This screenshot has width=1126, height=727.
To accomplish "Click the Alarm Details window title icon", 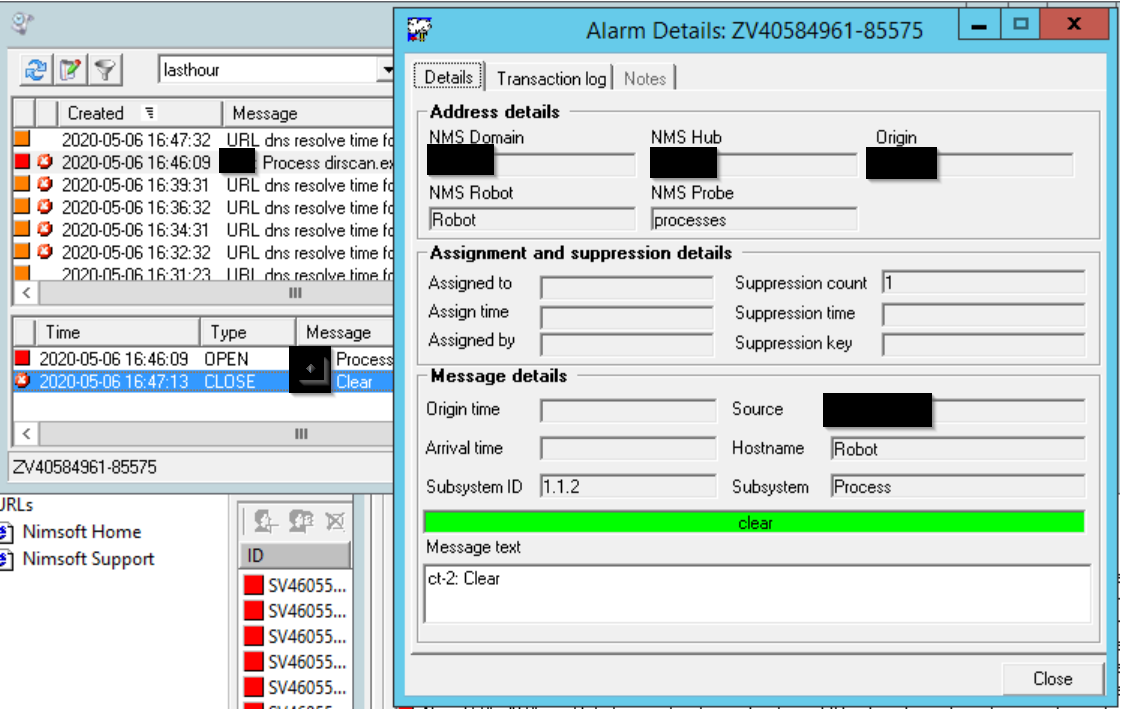I will point(419,30).
